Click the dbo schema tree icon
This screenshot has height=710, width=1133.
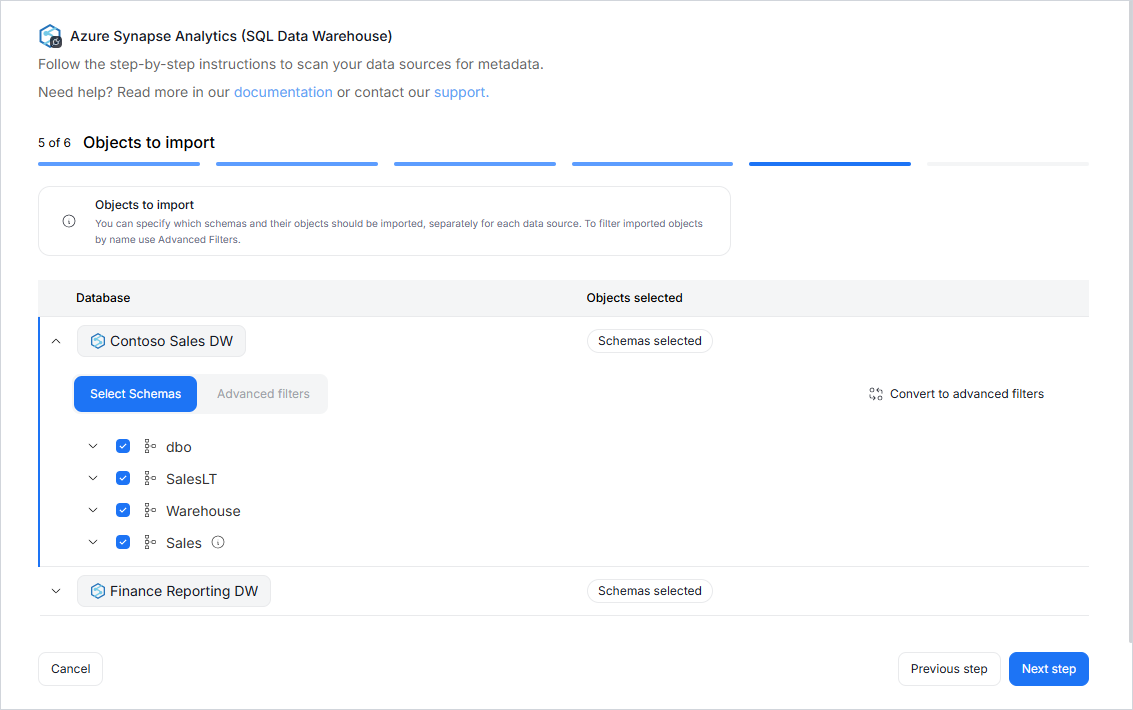point(150,447)
